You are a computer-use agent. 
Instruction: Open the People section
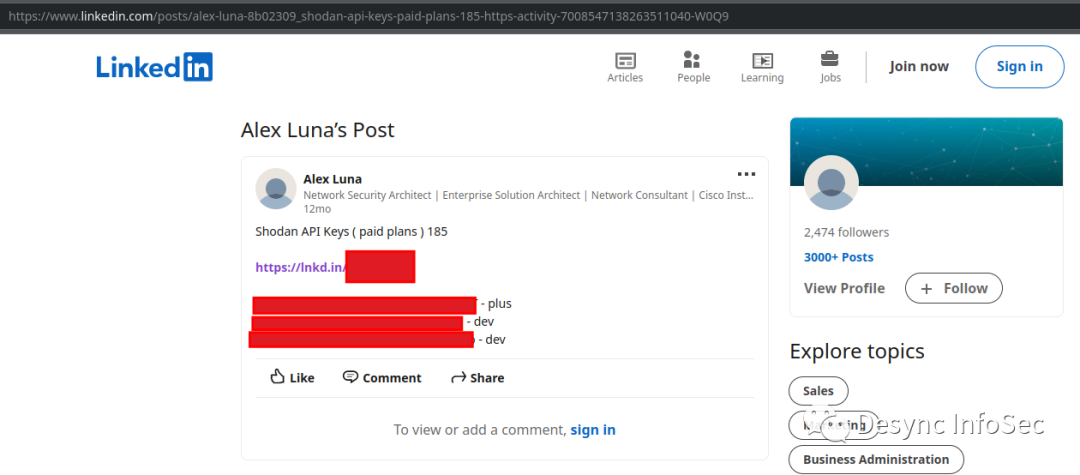[693, 67]
